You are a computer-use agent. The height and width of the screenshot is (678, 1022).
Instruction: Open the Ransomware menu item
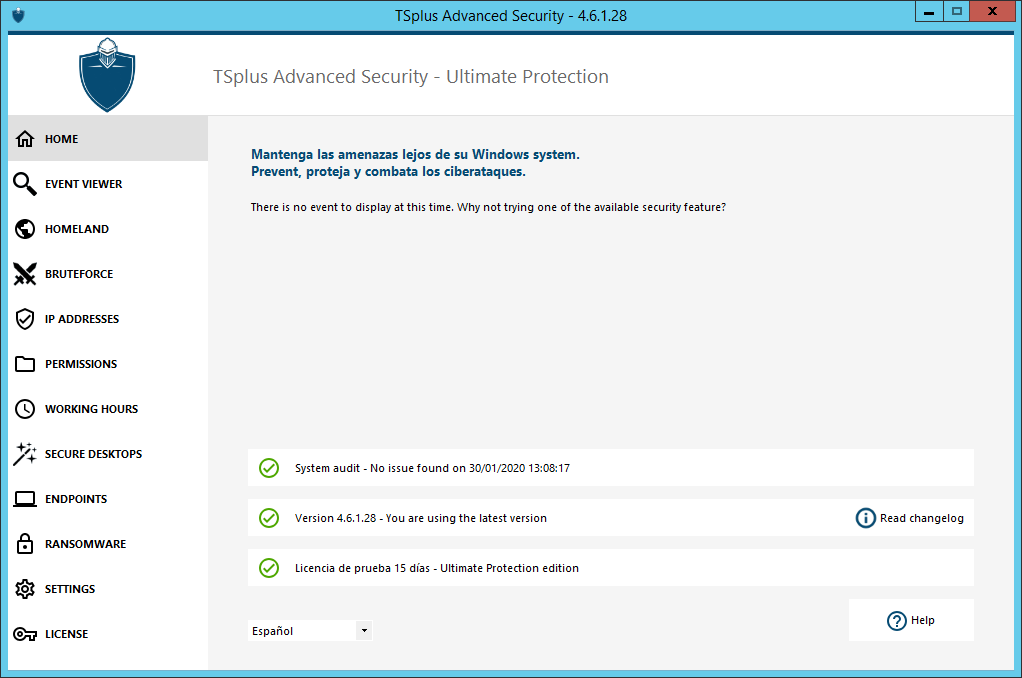click(85, 544)
